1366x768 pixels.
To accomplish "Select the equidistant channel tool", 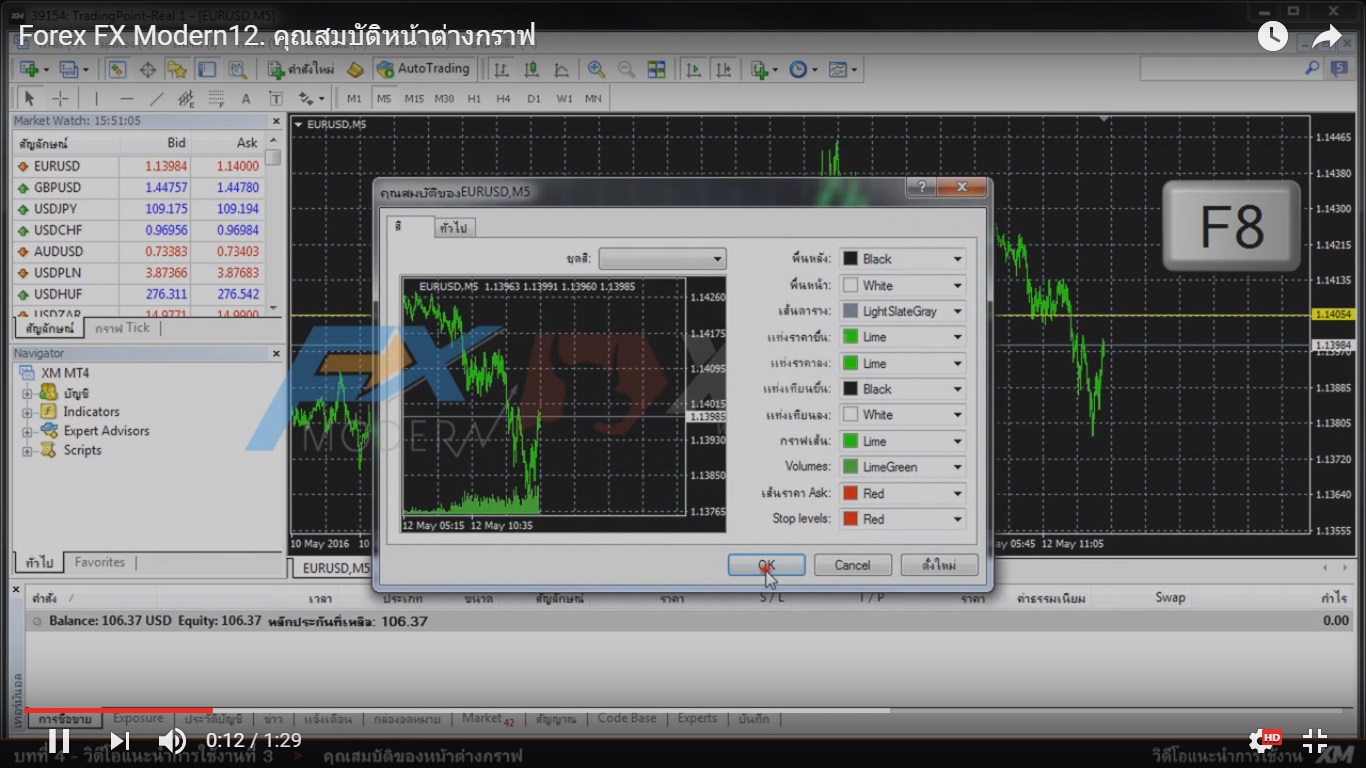I will (x=186, y=98).
